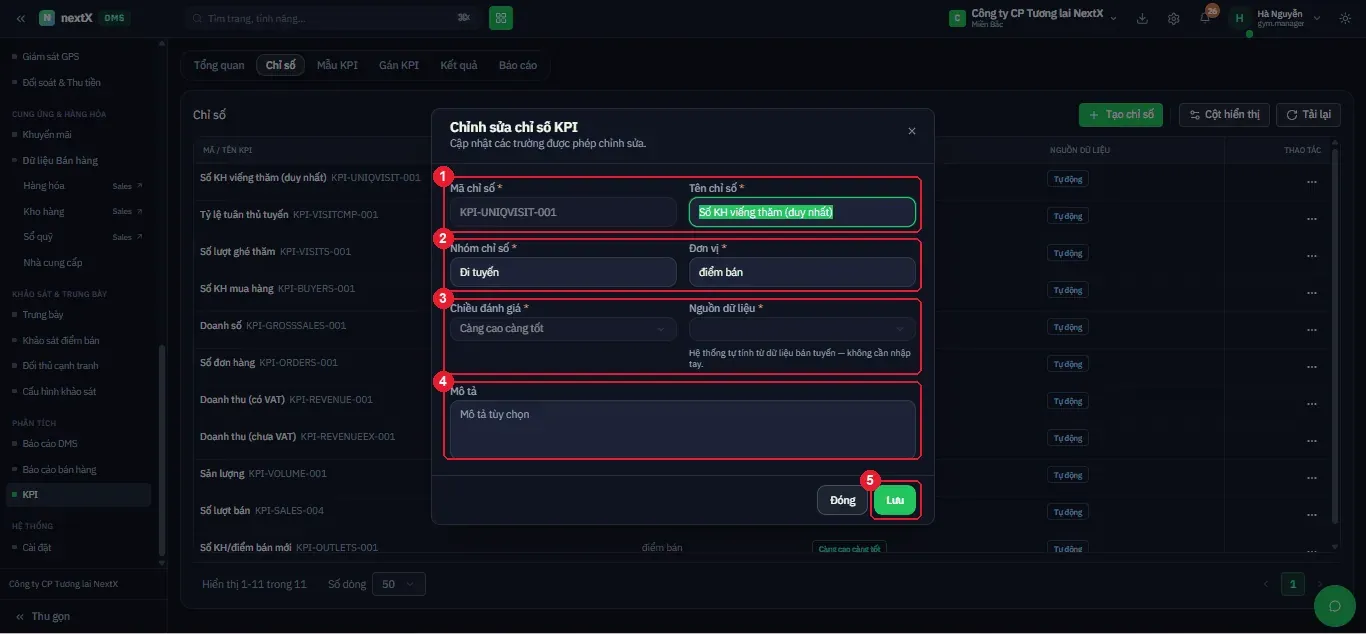Click the Tìm trang, tính năng search box

click(x=331, y=18)
